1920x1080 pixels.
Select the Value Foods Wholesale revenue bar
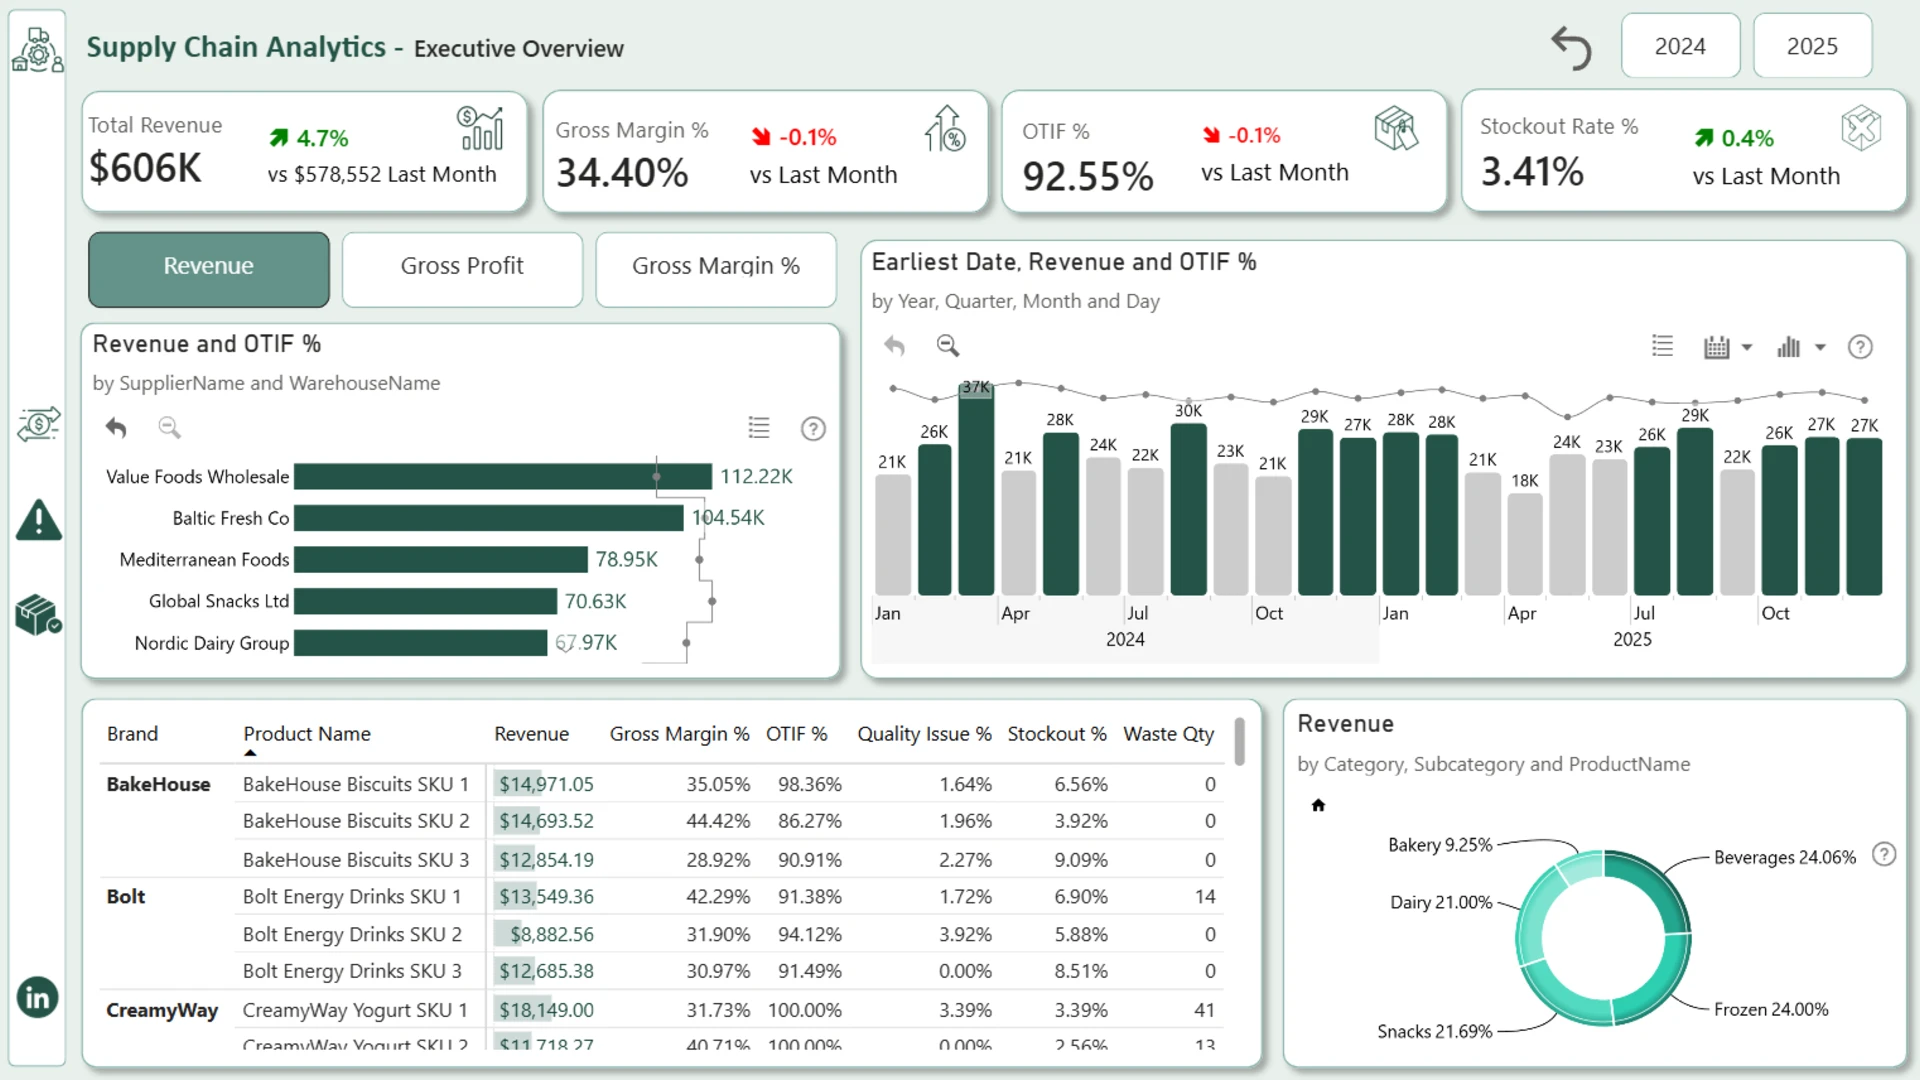pyautogui.click(x=503, y=477)
